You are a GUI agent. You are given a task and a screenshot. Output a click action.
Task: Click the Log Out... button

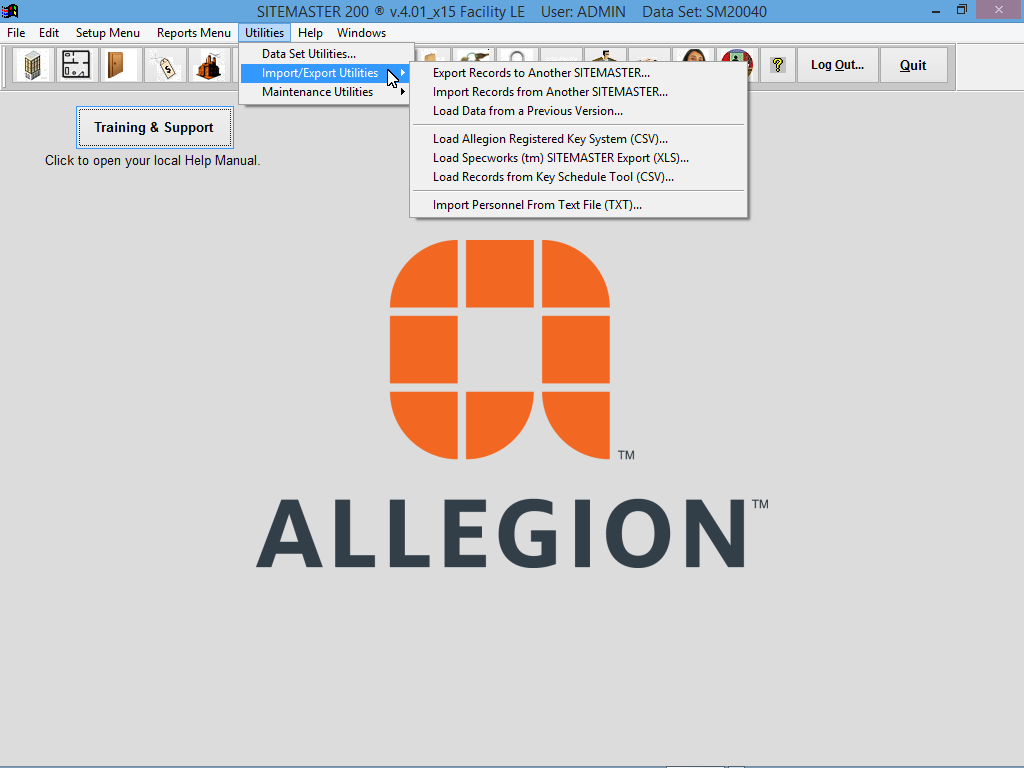pyautogui.click(x=837, y=65)
